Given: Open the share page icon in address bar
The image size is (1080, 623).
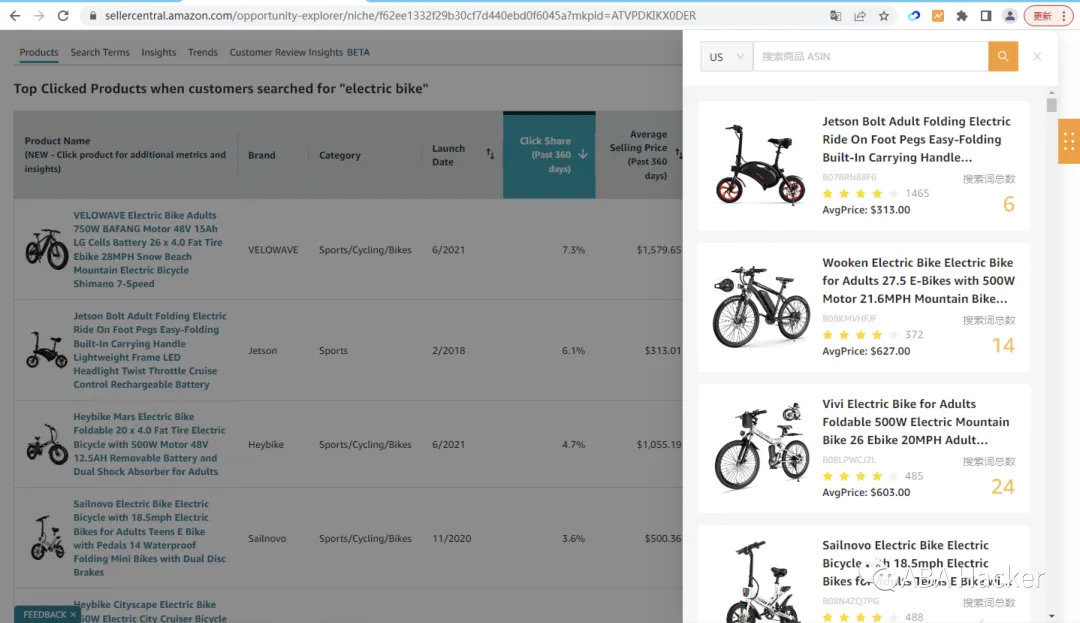Looking at the screenshot, I should pos(860,15).
